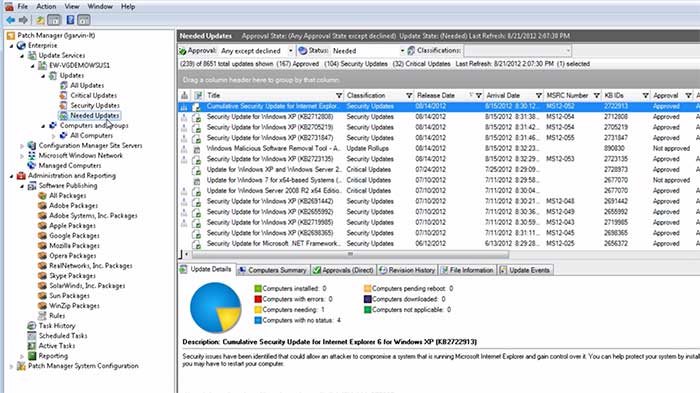Select Security Update for Windows XP (KB2712808)
The height and width of the screenshot is (393, 700).
pyautogui.click(x=439, y=117)
